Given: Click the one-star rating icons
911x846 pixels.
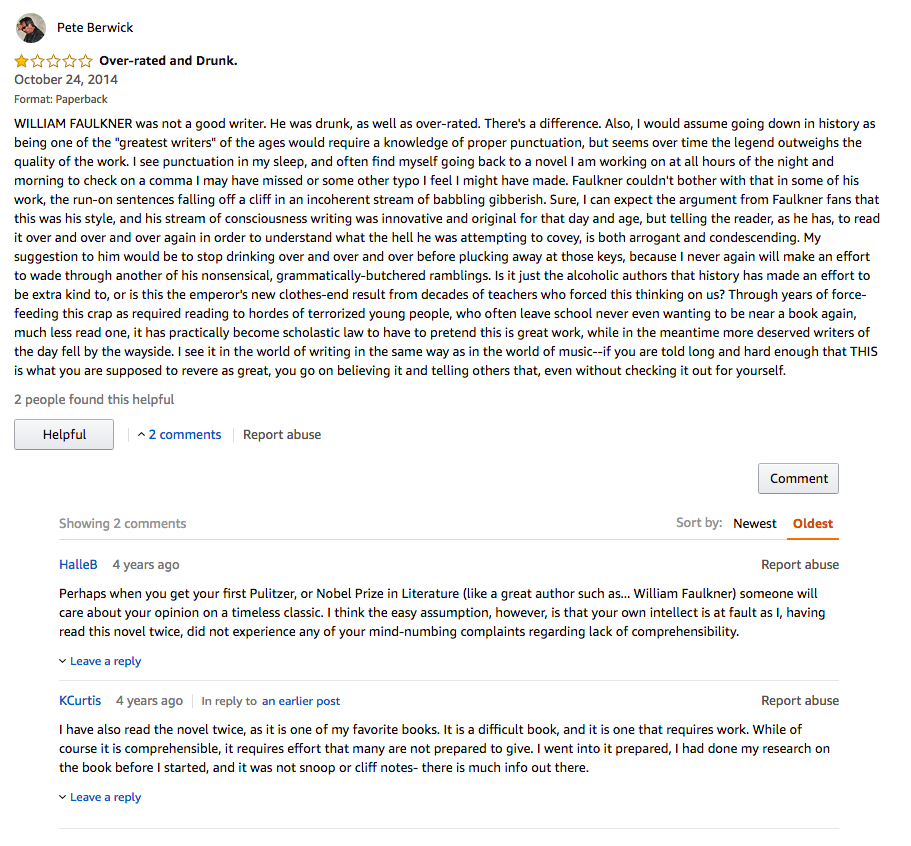Looking at the screenshot, I should pos(53,60).
